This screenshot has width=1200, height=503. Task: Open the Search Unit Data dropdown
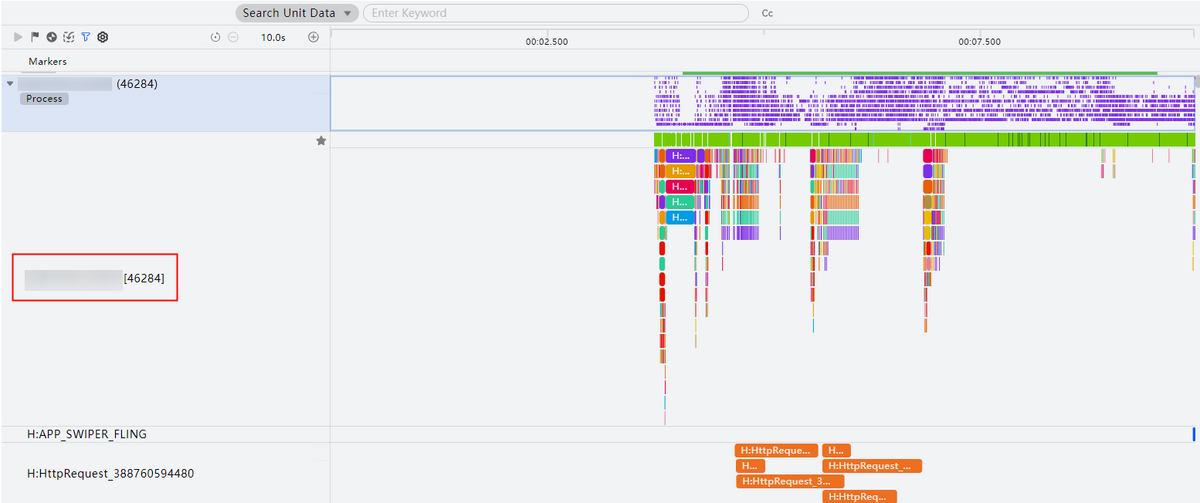pos(297,13)
